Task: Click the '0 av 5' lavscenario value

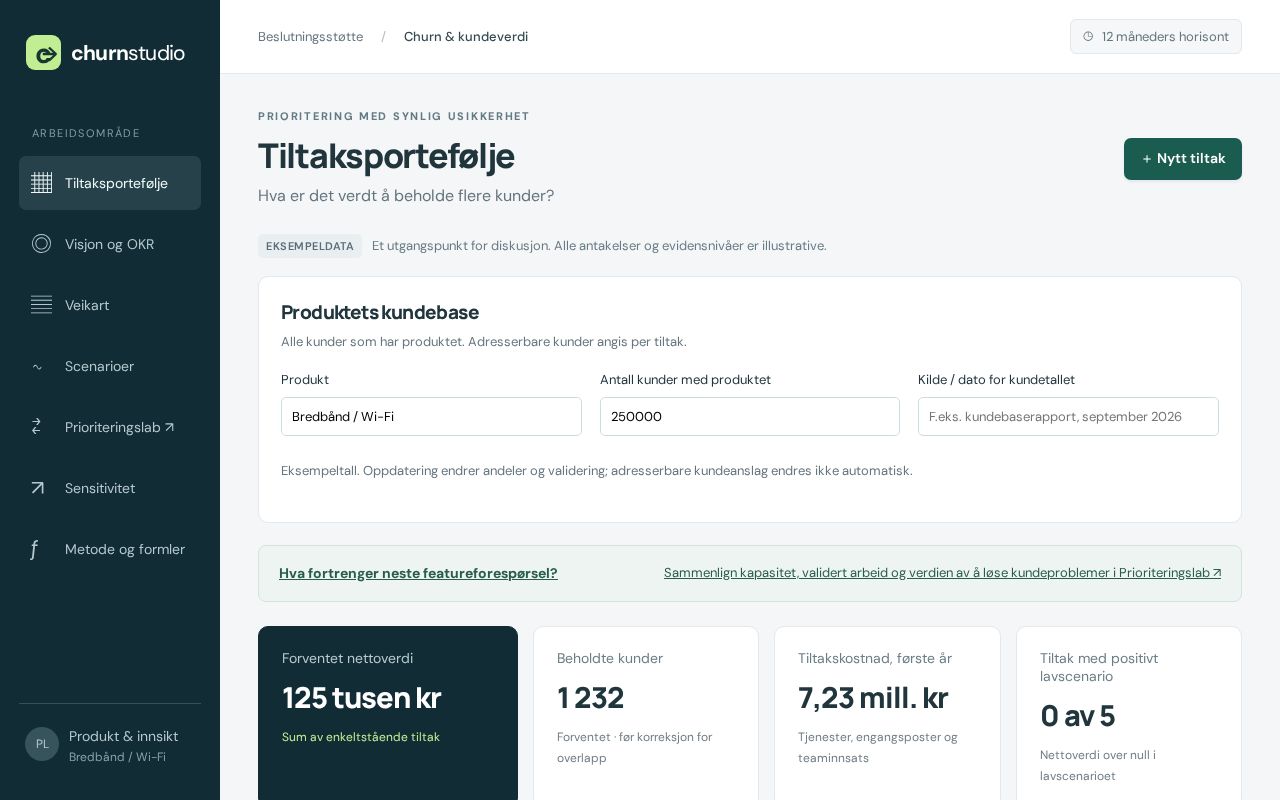Action: tap(1077, 716)
